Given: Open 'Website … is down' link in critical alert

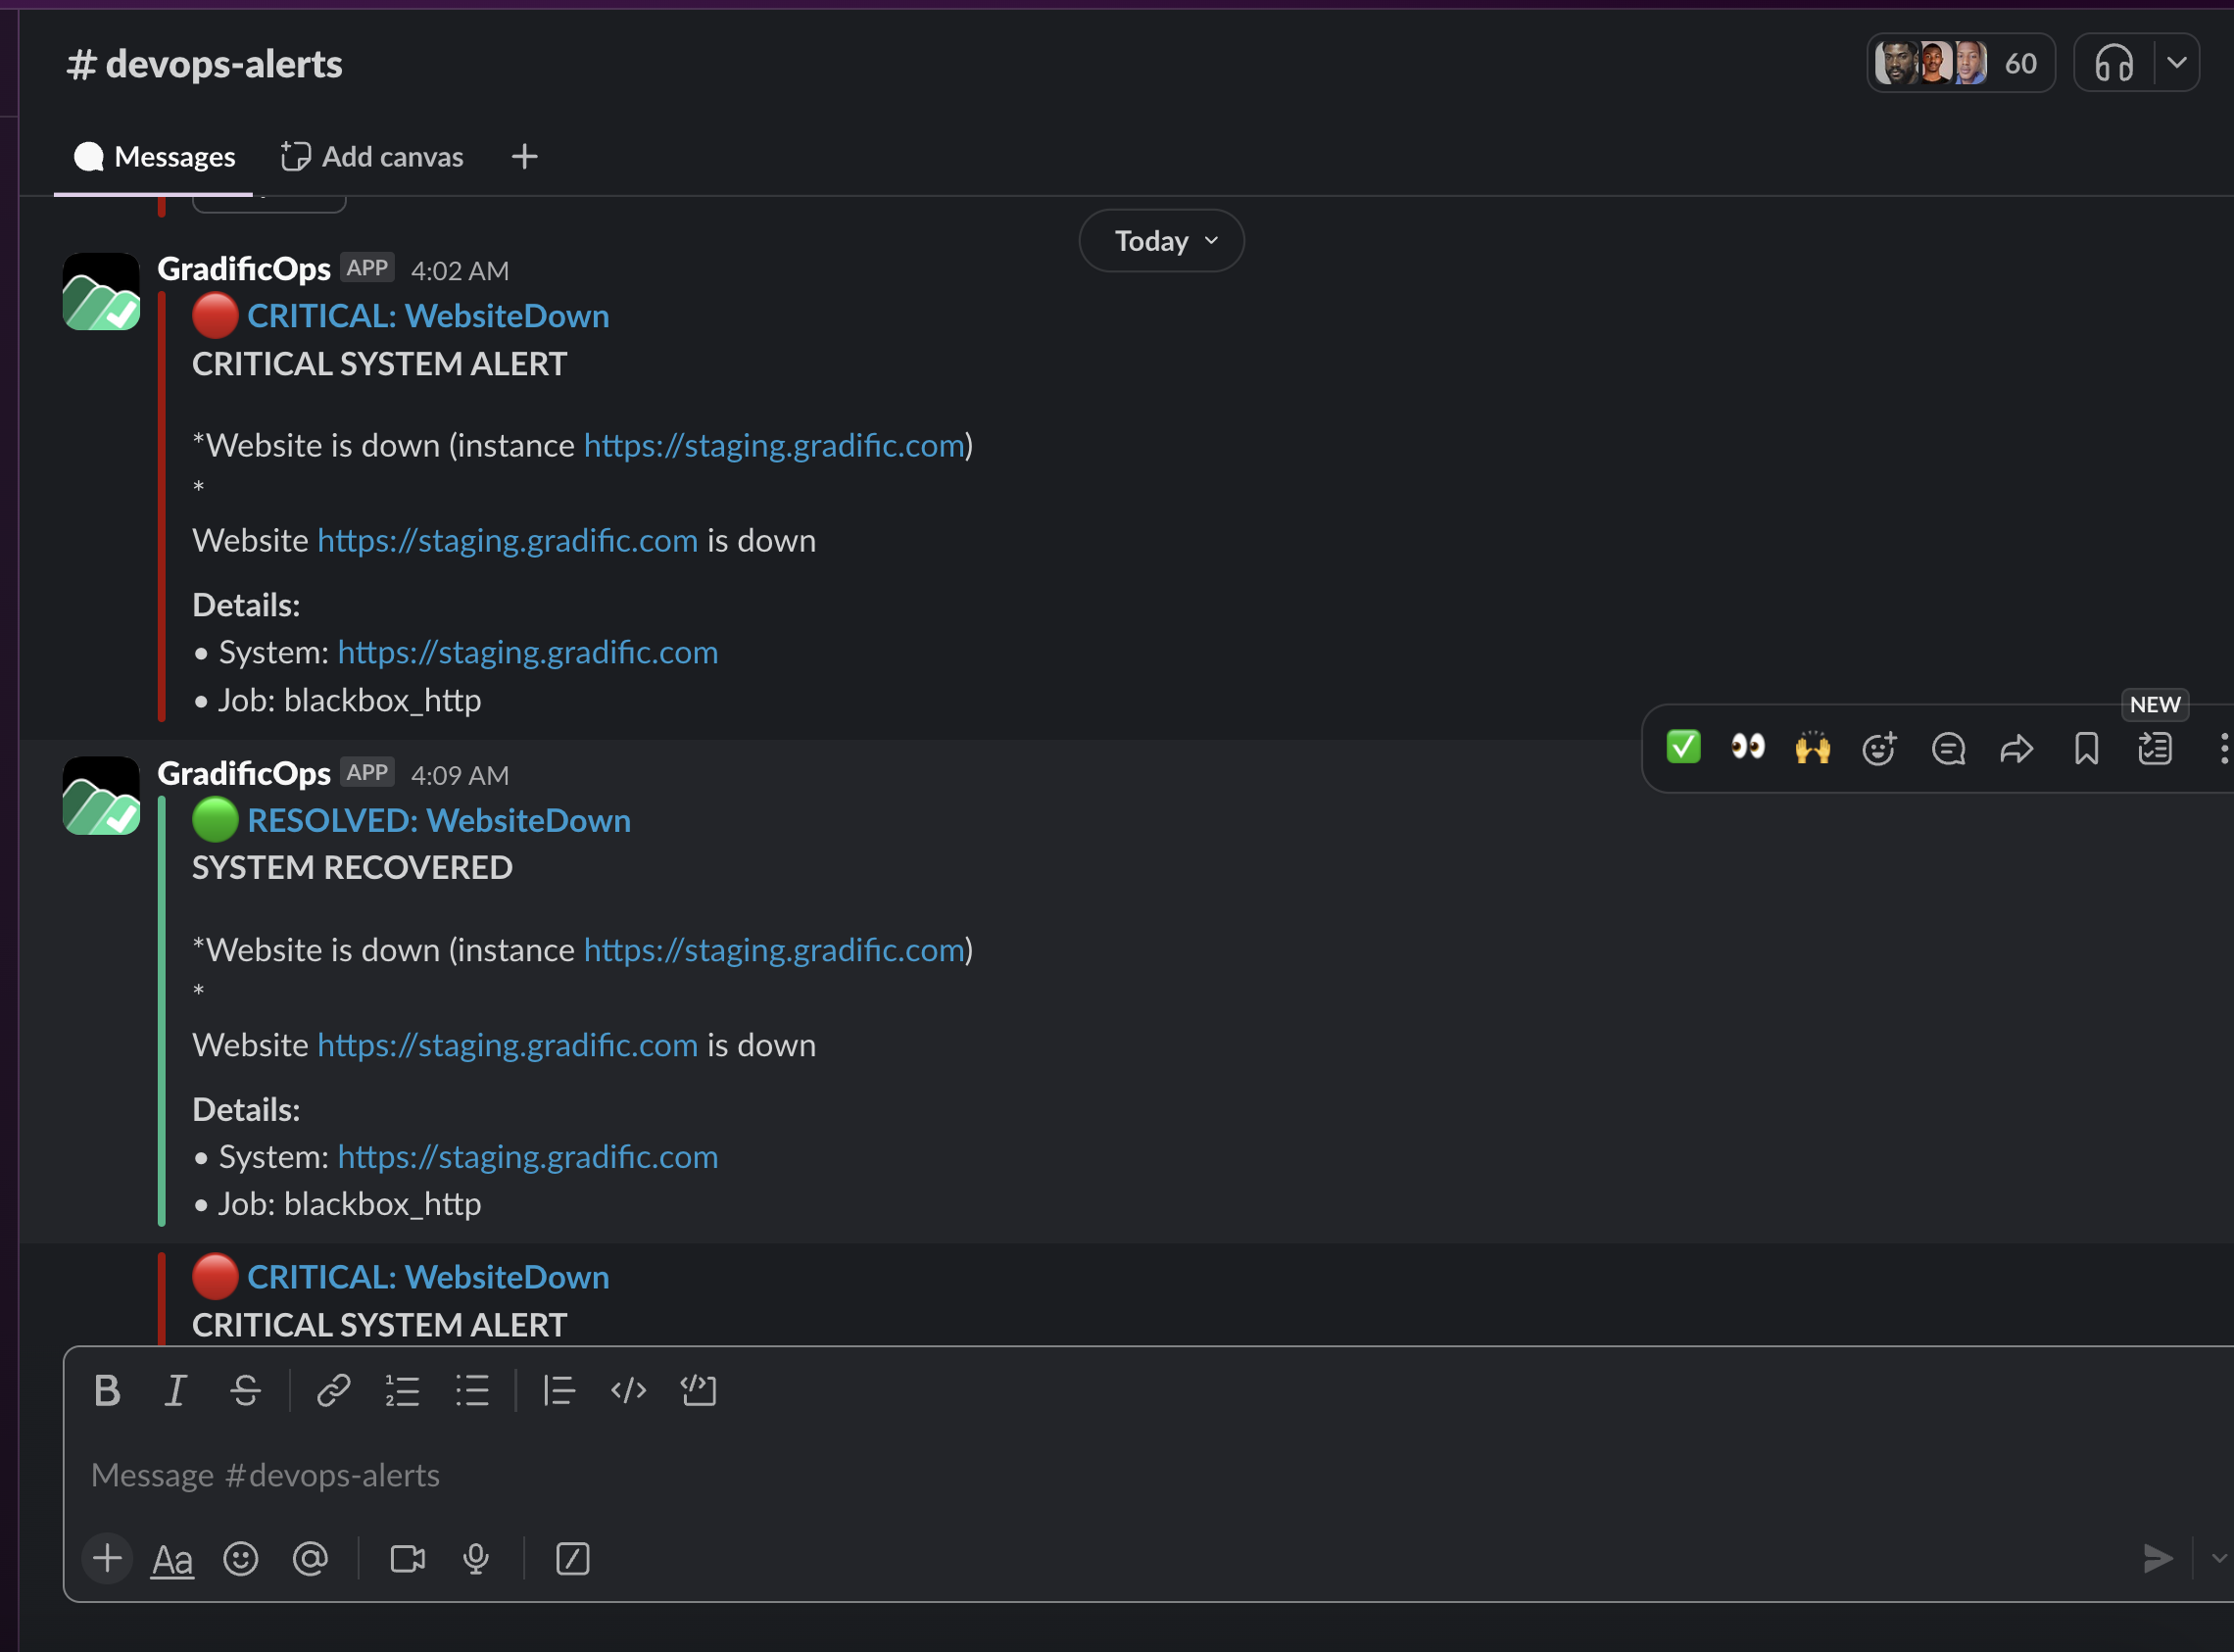Looking at the screenshot, I should 508,541.
